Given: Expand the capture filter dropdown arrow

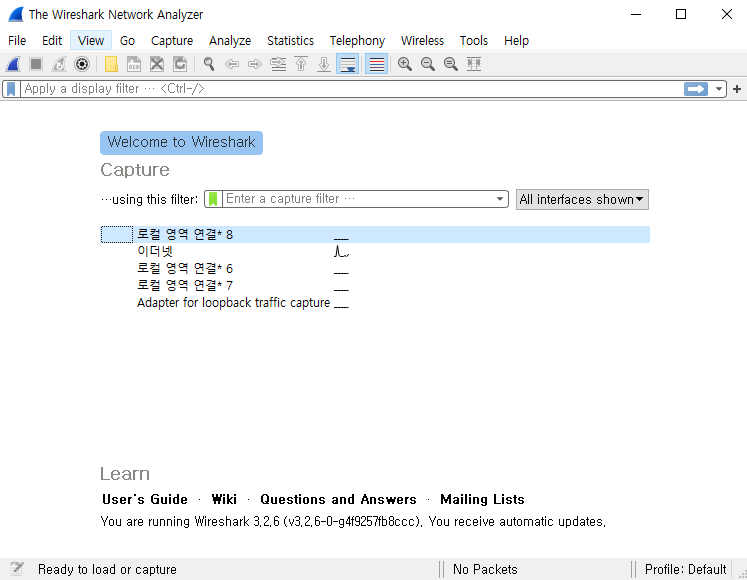Looking at the screenshot, I should 500,199.
